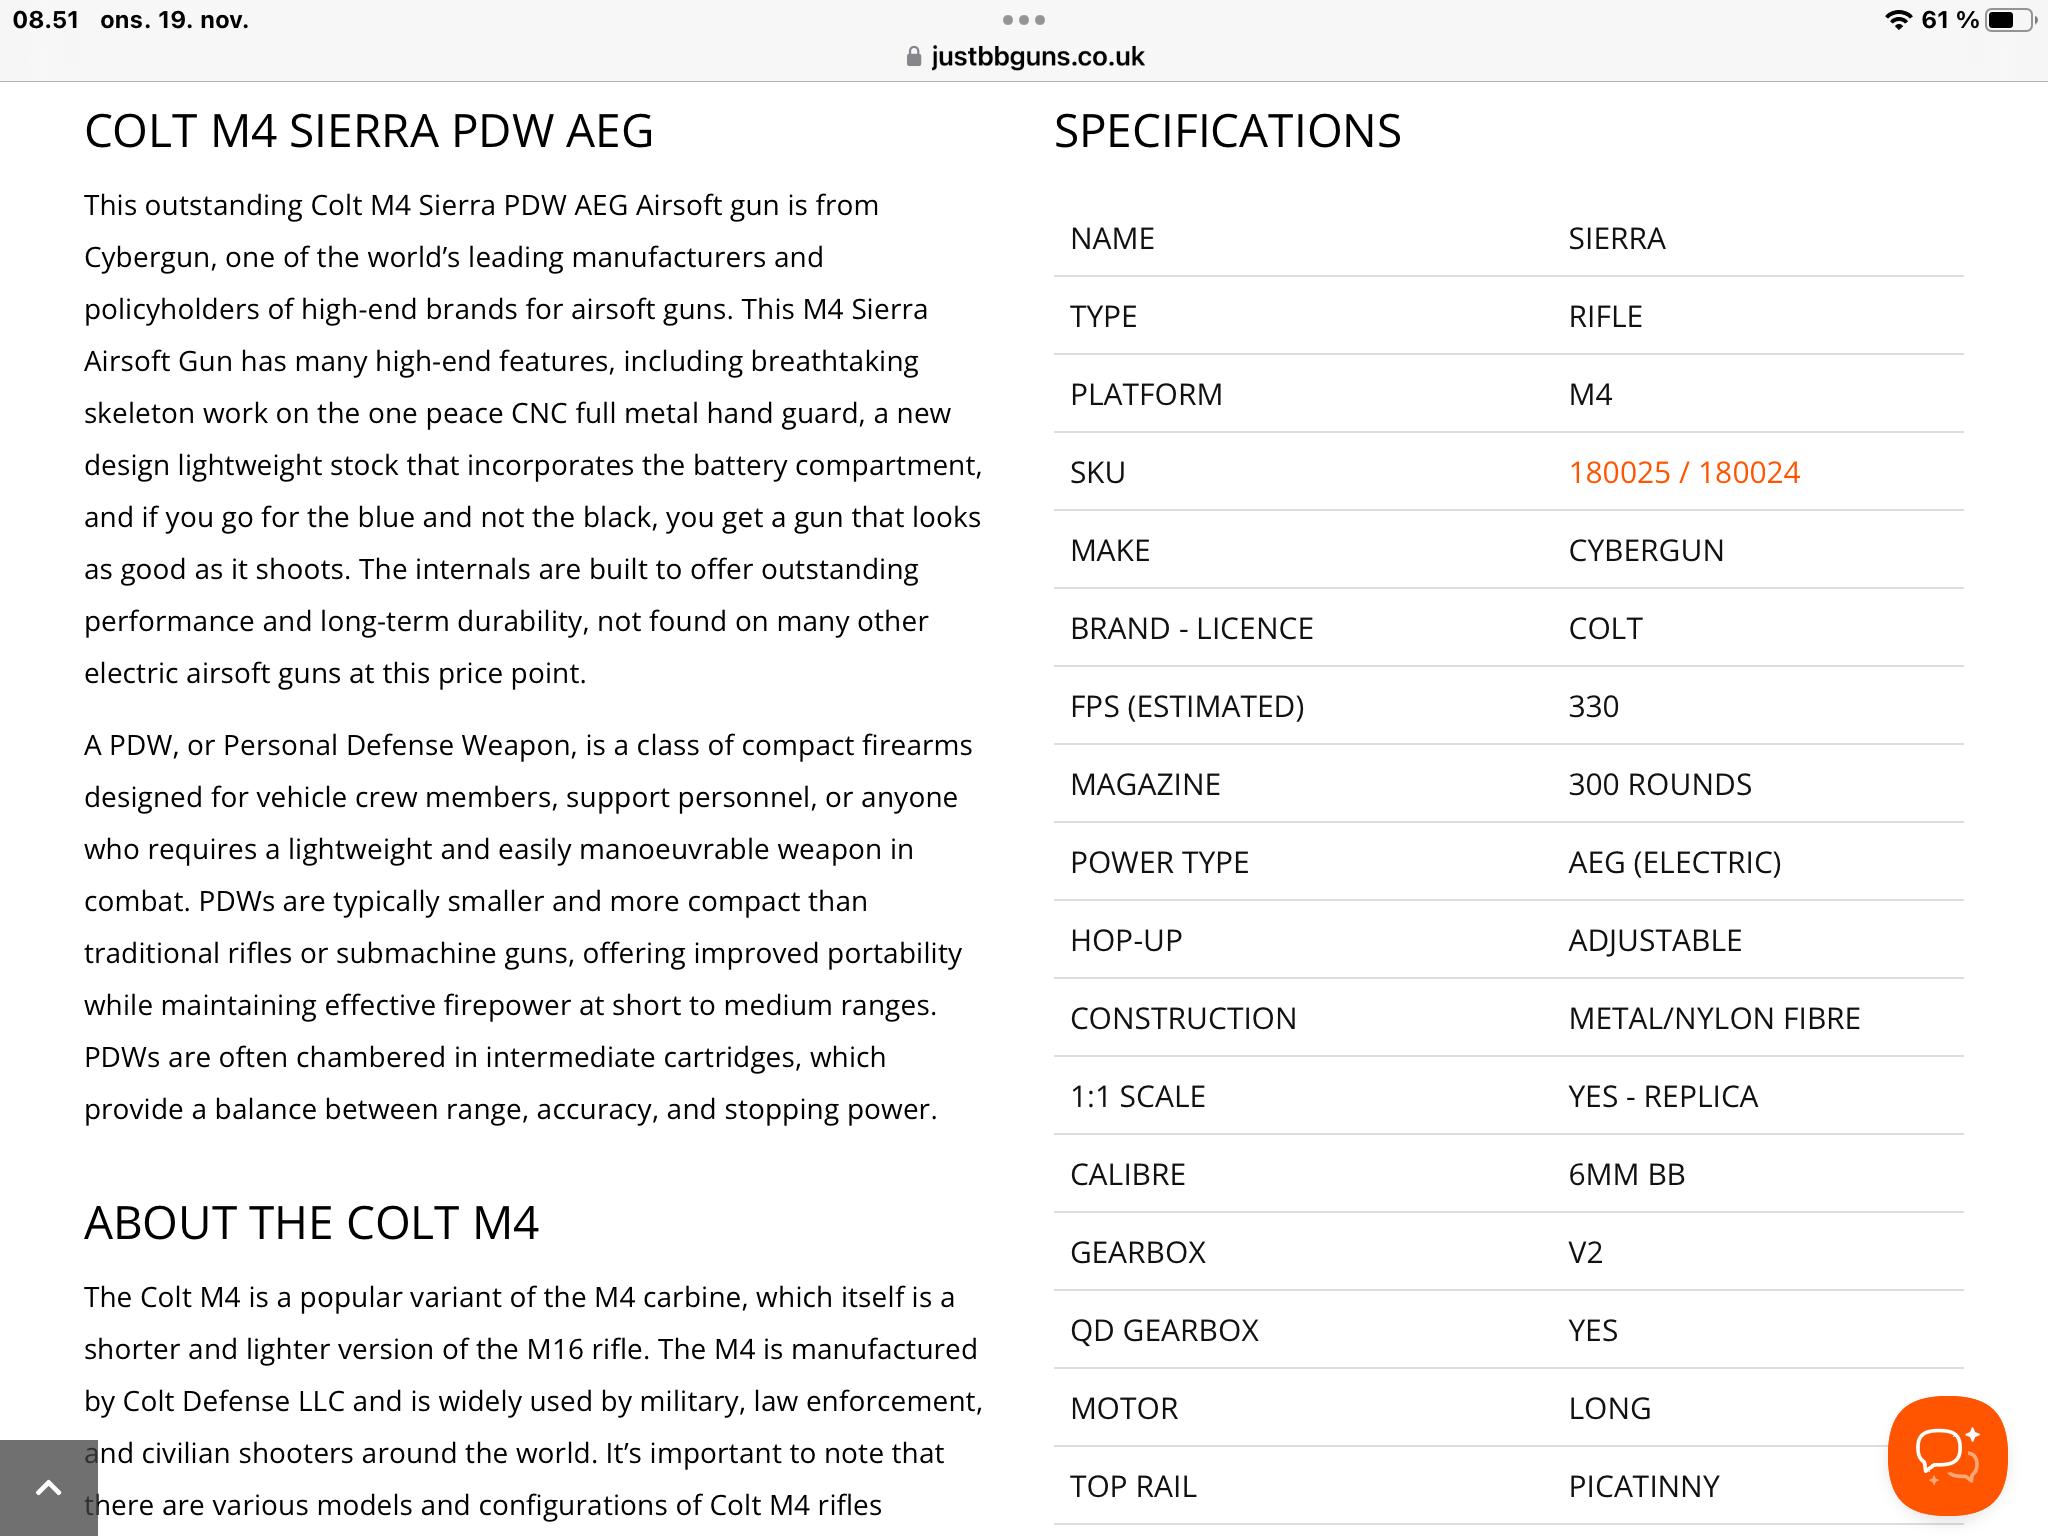Click the 'HOP-UP' specification label
This screenshot has width=2048, height=1536.
point(1125,940)
